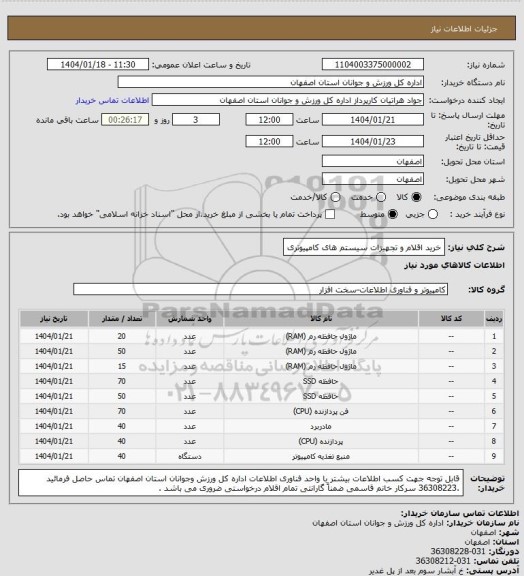The image size is (524, 576).
Task: Click the تعداد / مقدار column header
Action: click(x=122, y=318)
